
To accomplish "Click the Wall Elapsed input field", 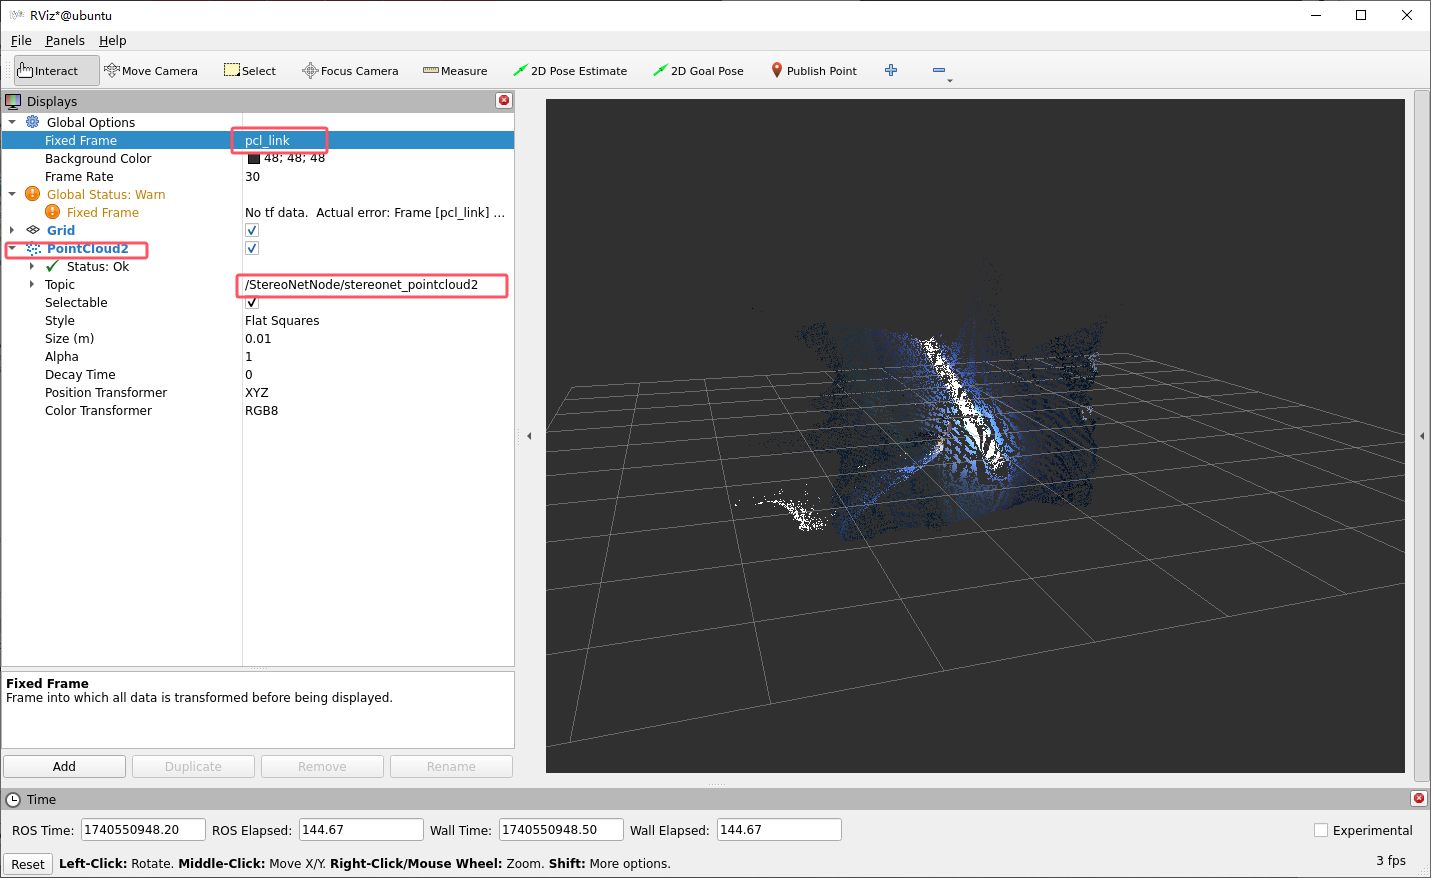I will [x=779, y=830].
